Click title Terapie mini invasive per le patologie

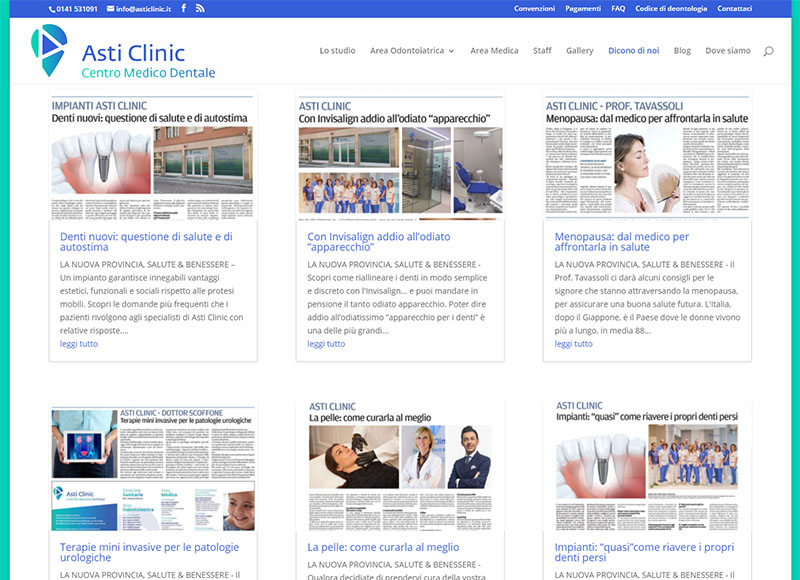pyautogui.click(x=149, y=552)
